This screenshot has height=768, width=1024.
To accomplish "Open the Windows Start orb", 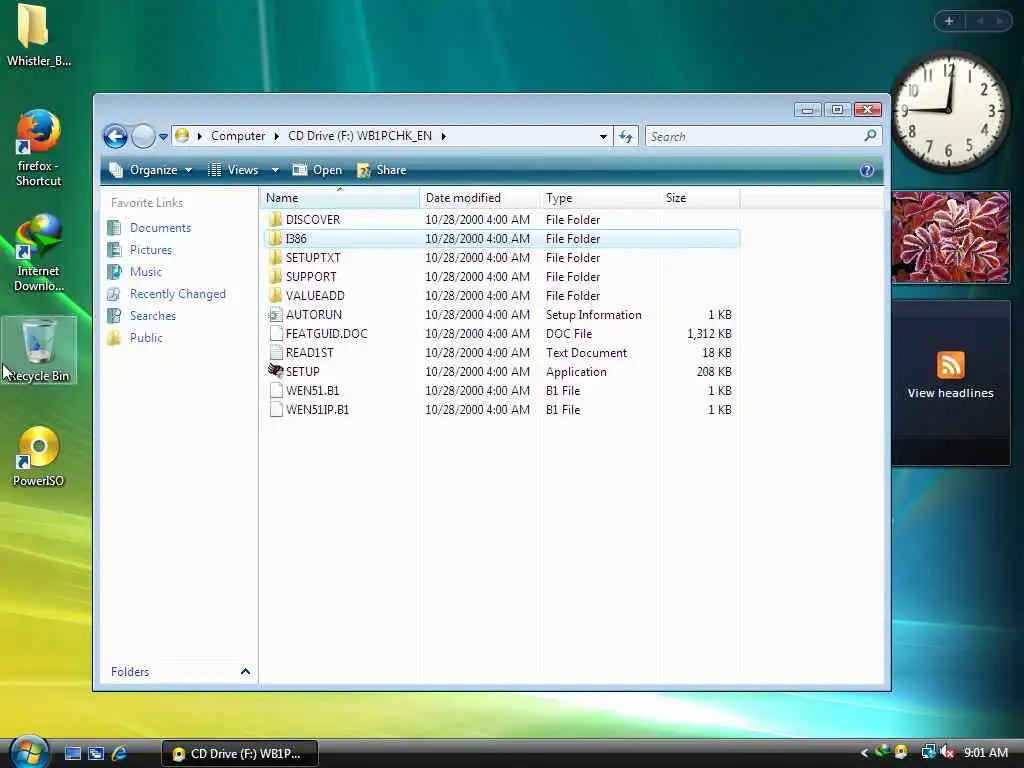I will tap(29, 751).
